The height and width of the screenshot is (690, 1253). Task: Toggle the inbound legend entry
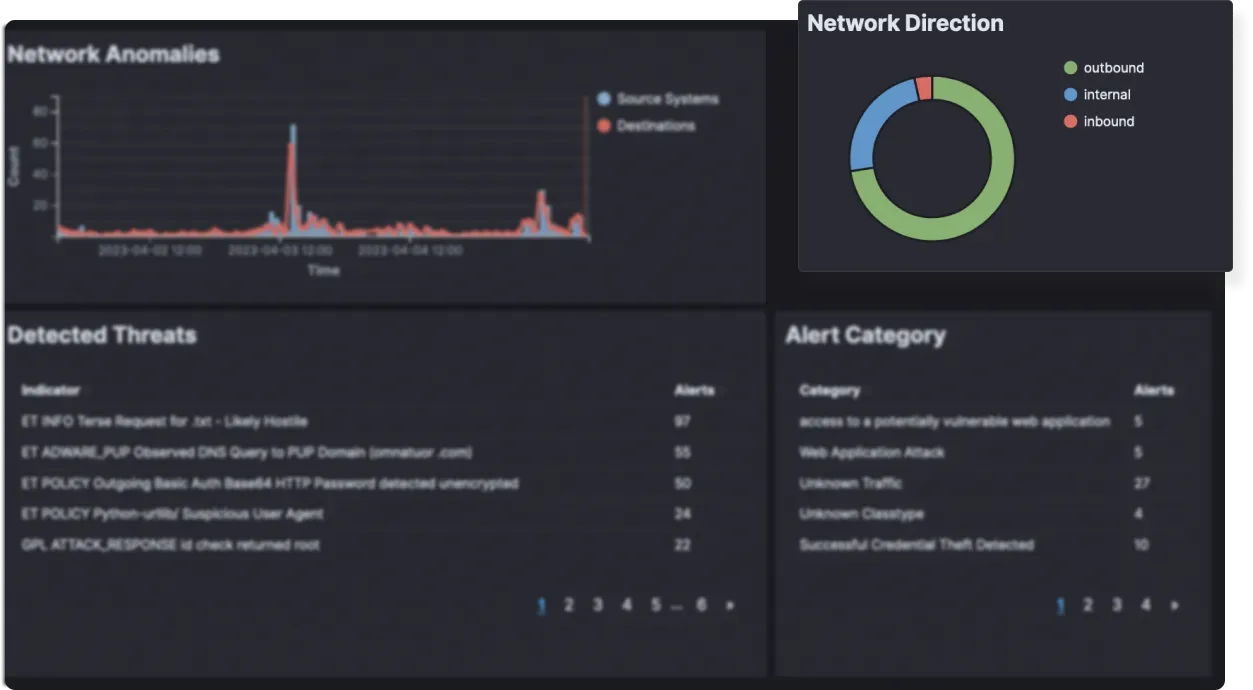(x=1108, y=121)
